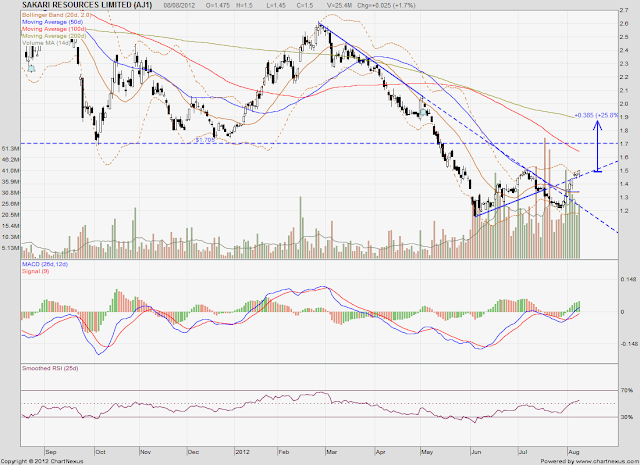The image size is (640, 465).
Task: Click the Smoothed RSI (25d) label
Action: click(50, 368)
